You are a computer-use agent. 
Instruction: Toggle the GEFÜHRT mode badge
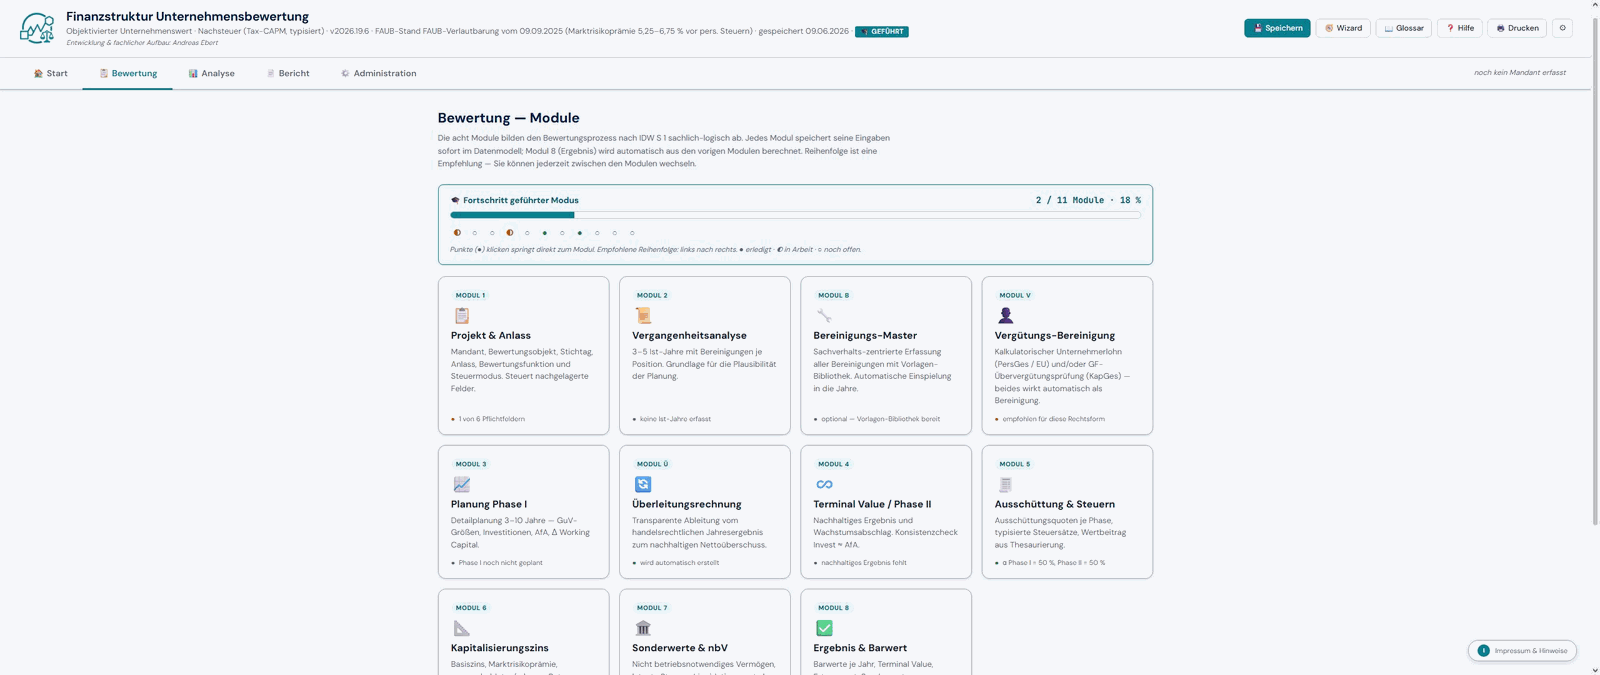882,32
